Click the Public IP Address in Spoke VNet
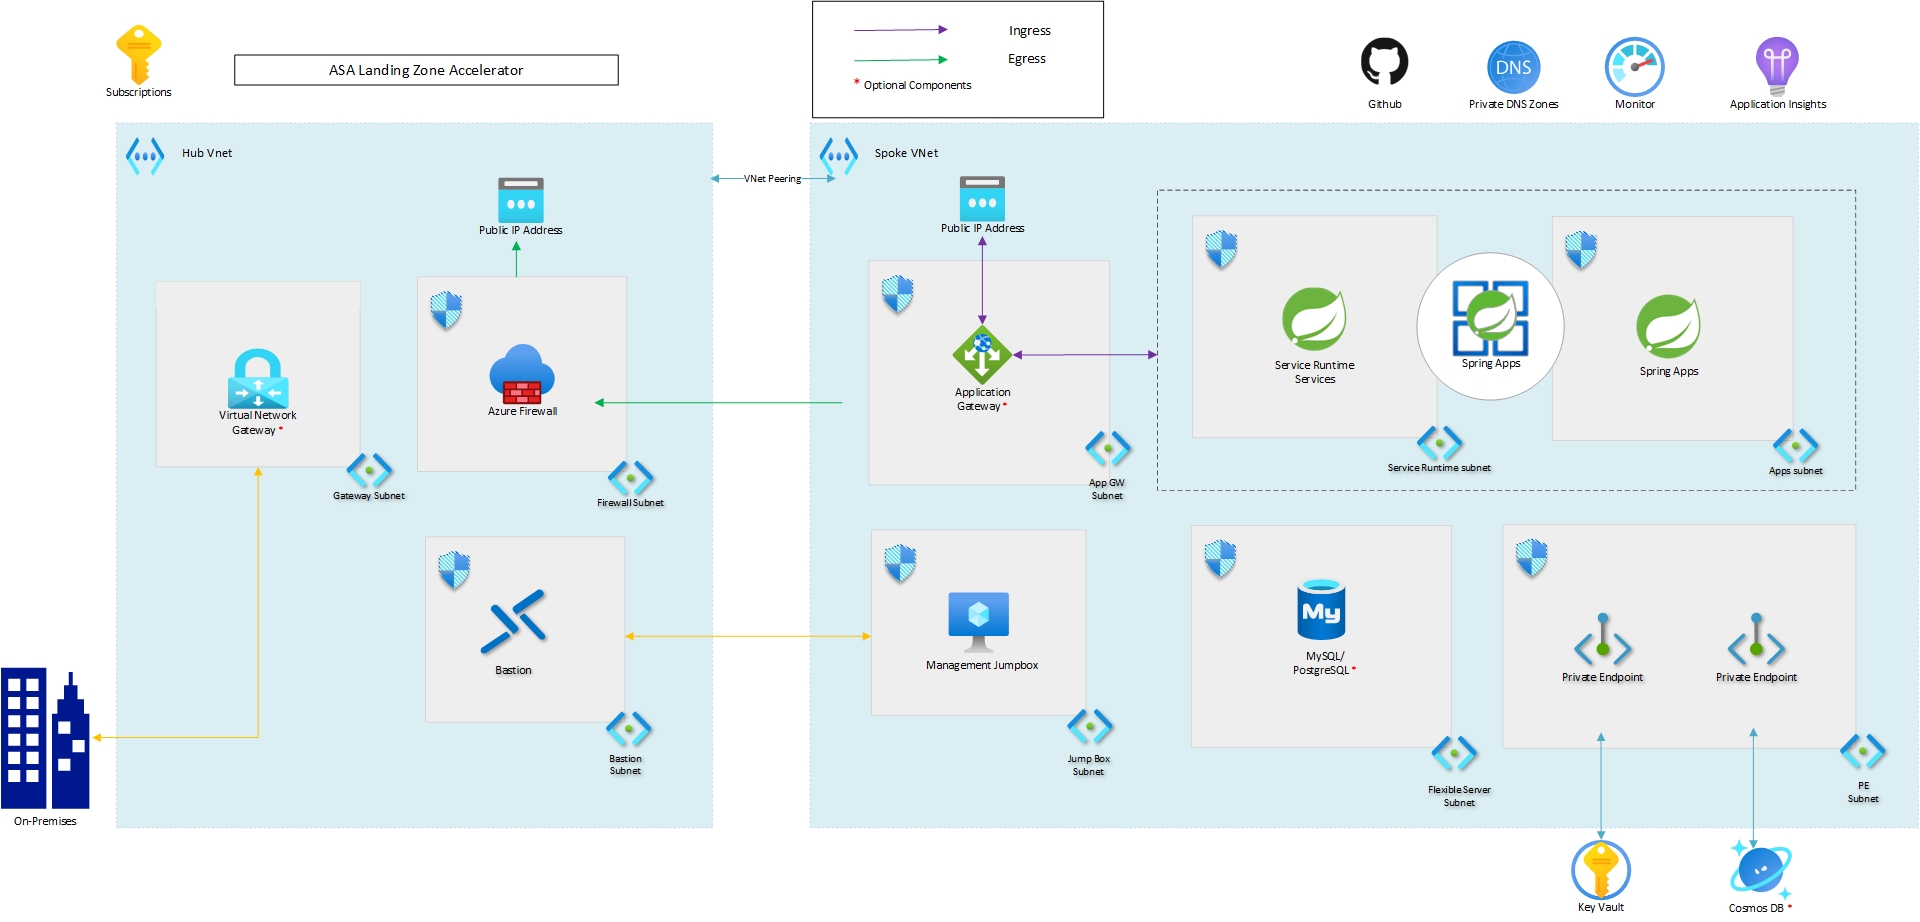This screenshot has width=1920, height=922. coord(981,199)
